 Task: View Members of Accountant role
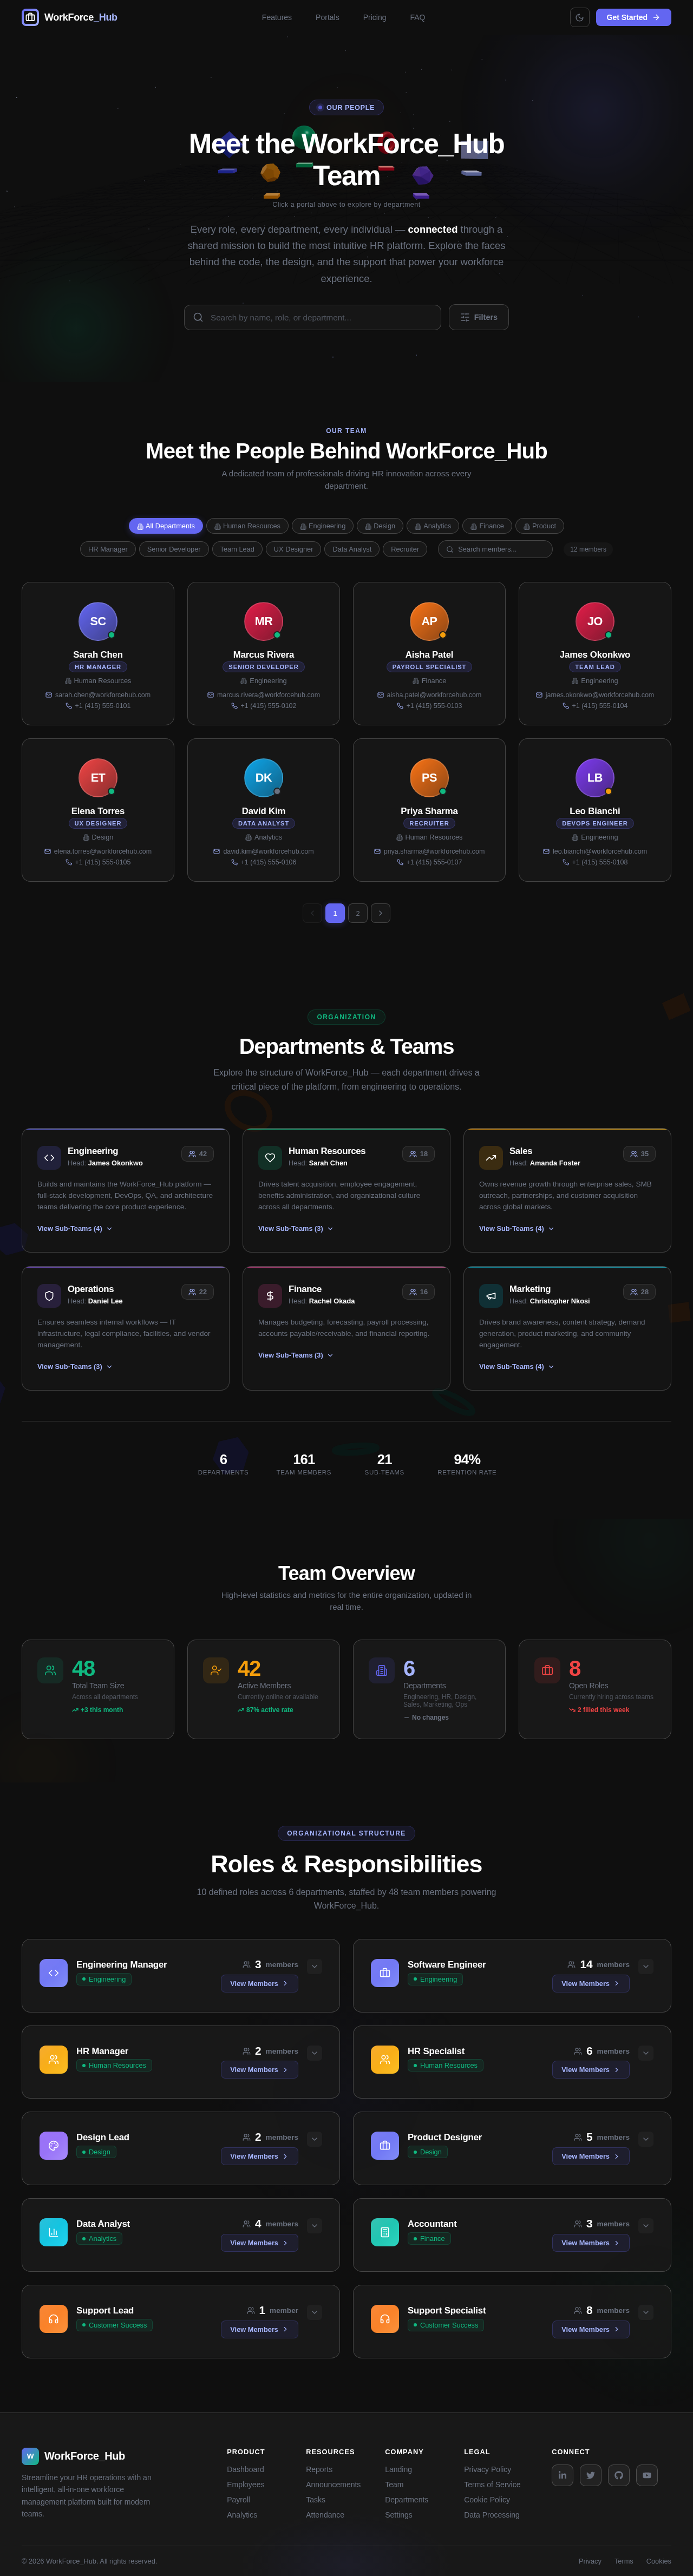(x=591, y=2243)
